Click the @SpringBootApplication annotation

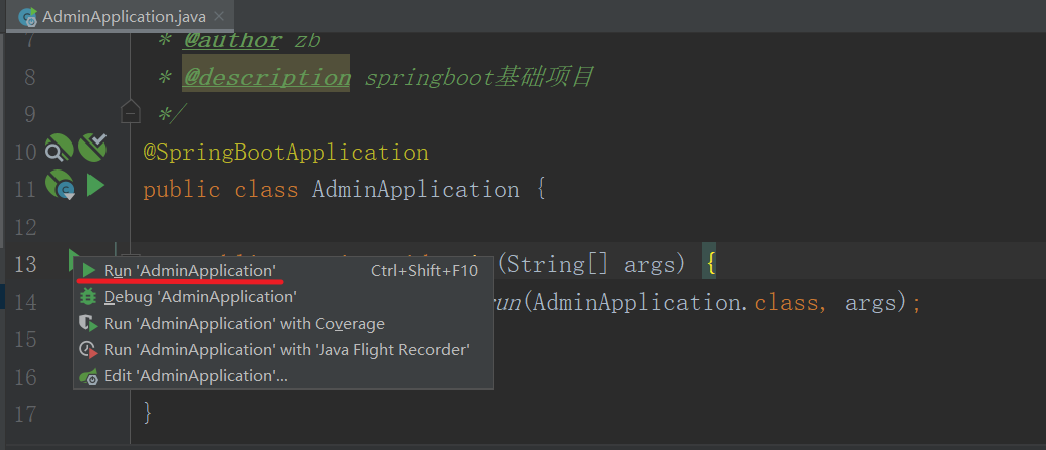[286, 153]
